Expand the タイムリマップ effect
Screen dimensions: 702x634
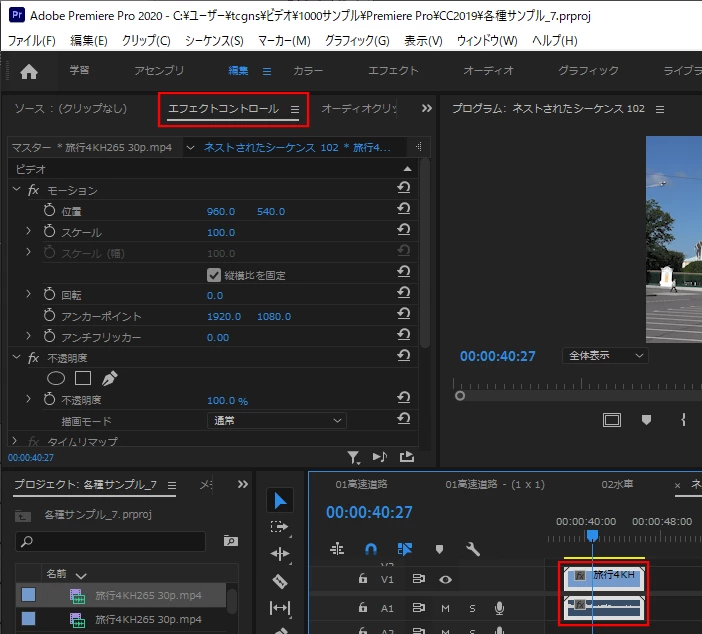pos(15,441)
